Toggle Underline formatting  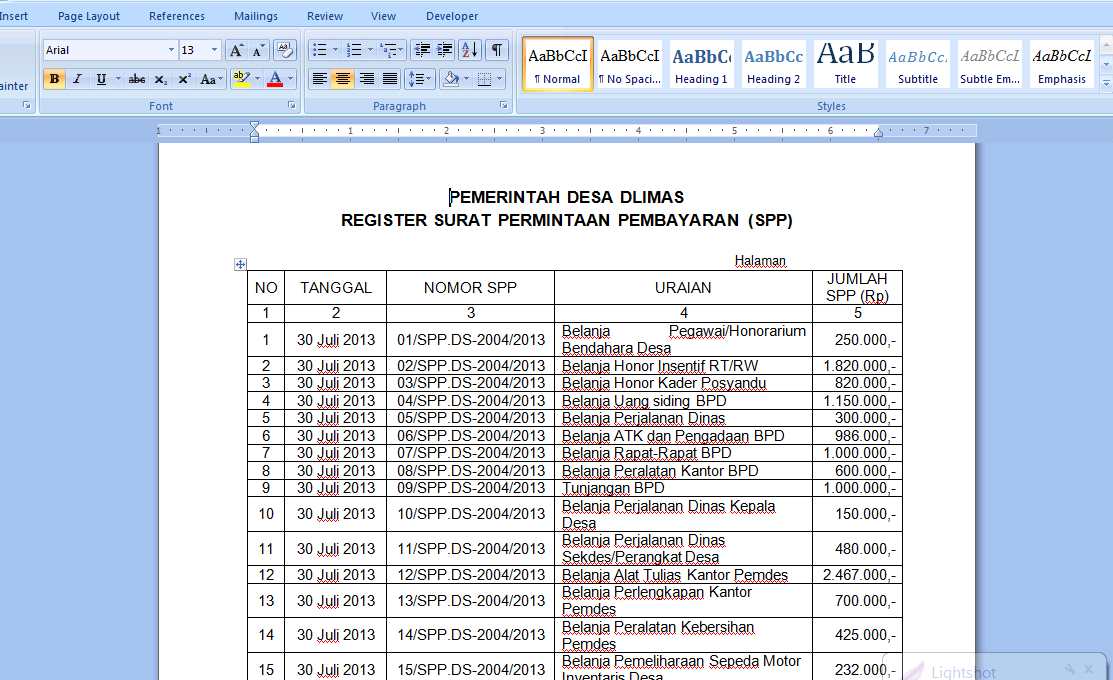pyautogui.click(x=101, y=79)
